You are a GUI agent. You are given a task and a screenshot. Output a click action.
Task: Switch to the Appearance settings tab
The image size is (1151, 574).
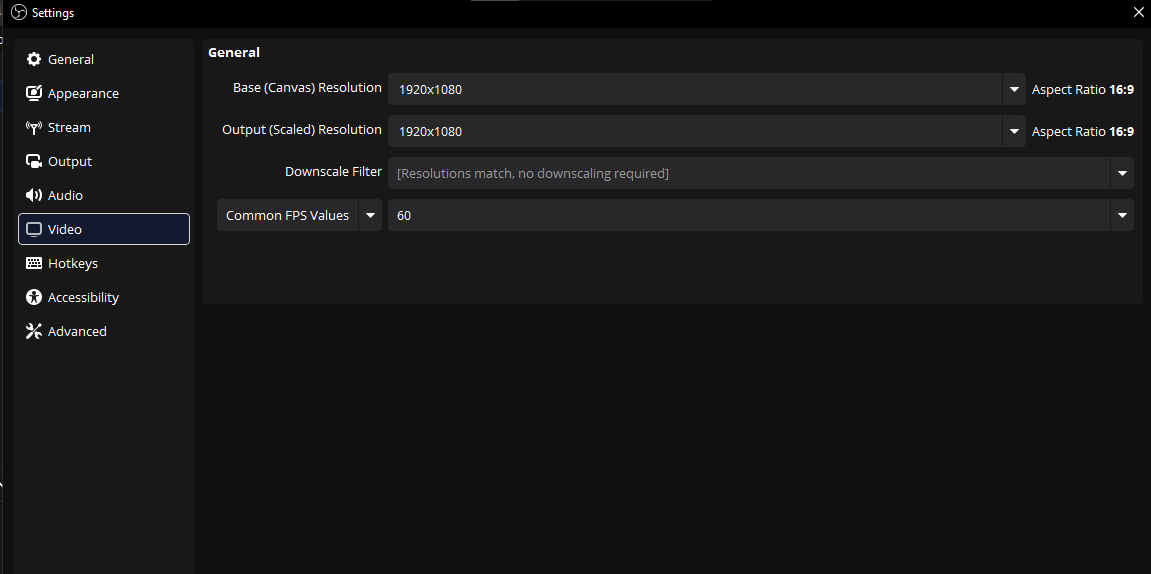pyautogui.click(x=104, y=93)
